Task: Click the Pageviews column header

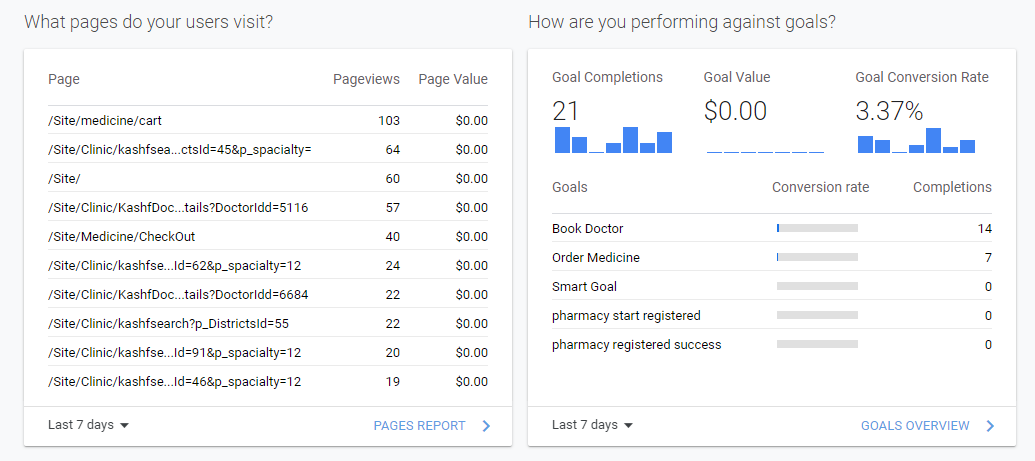Action: click(x=366, y=79)
